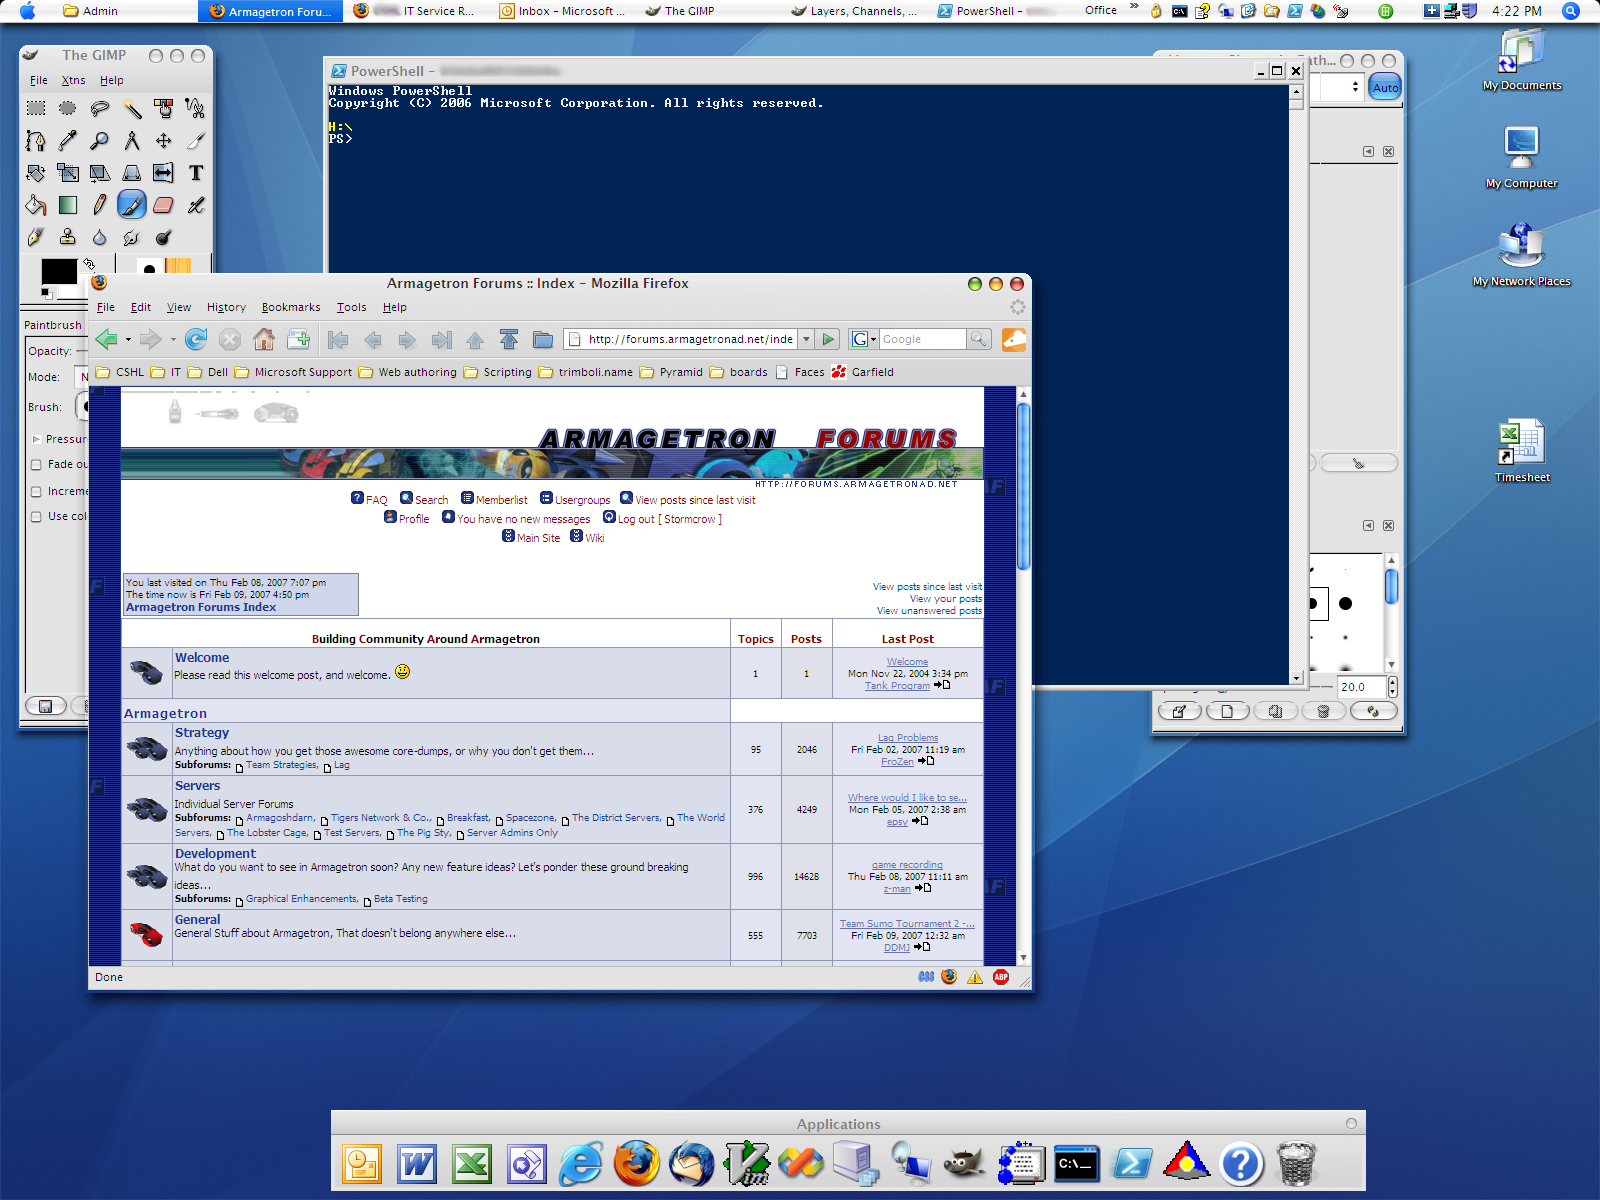1600x1200 pixels.
Task: Select the Measure compass tool
Action: [x=132, y=141]
